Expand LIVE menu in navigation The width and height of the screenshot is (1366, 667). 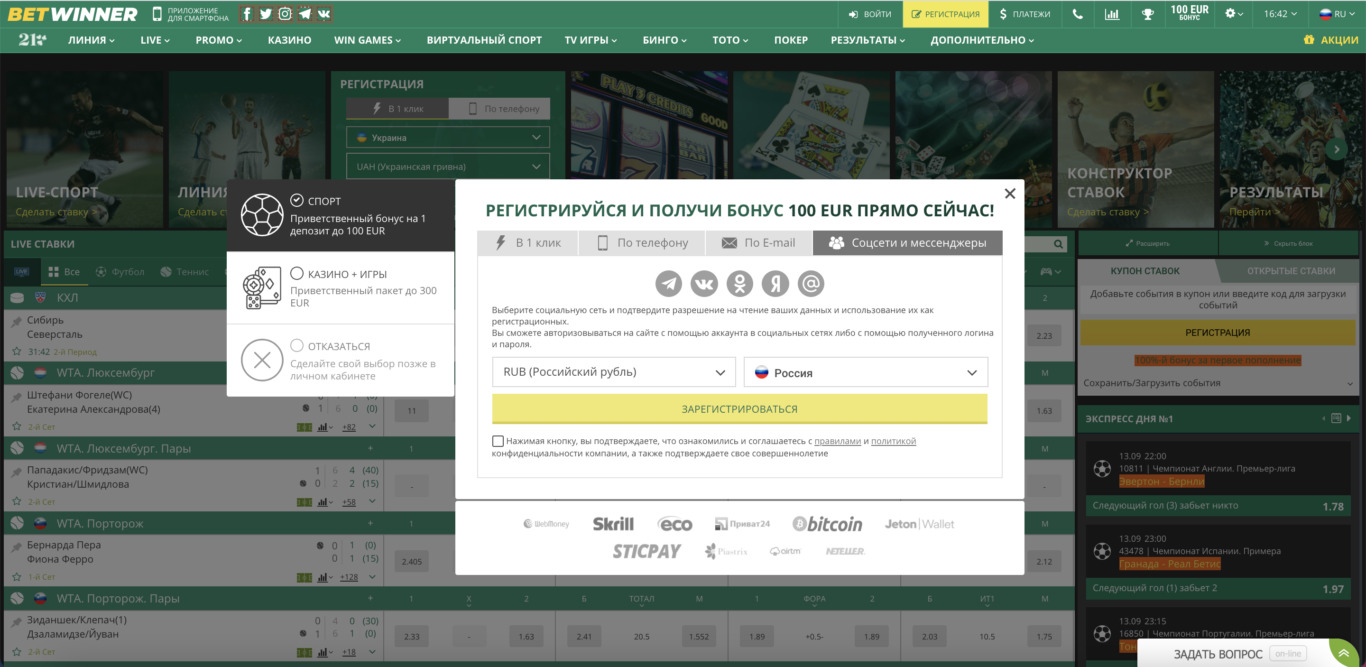[x=155, y=40]
